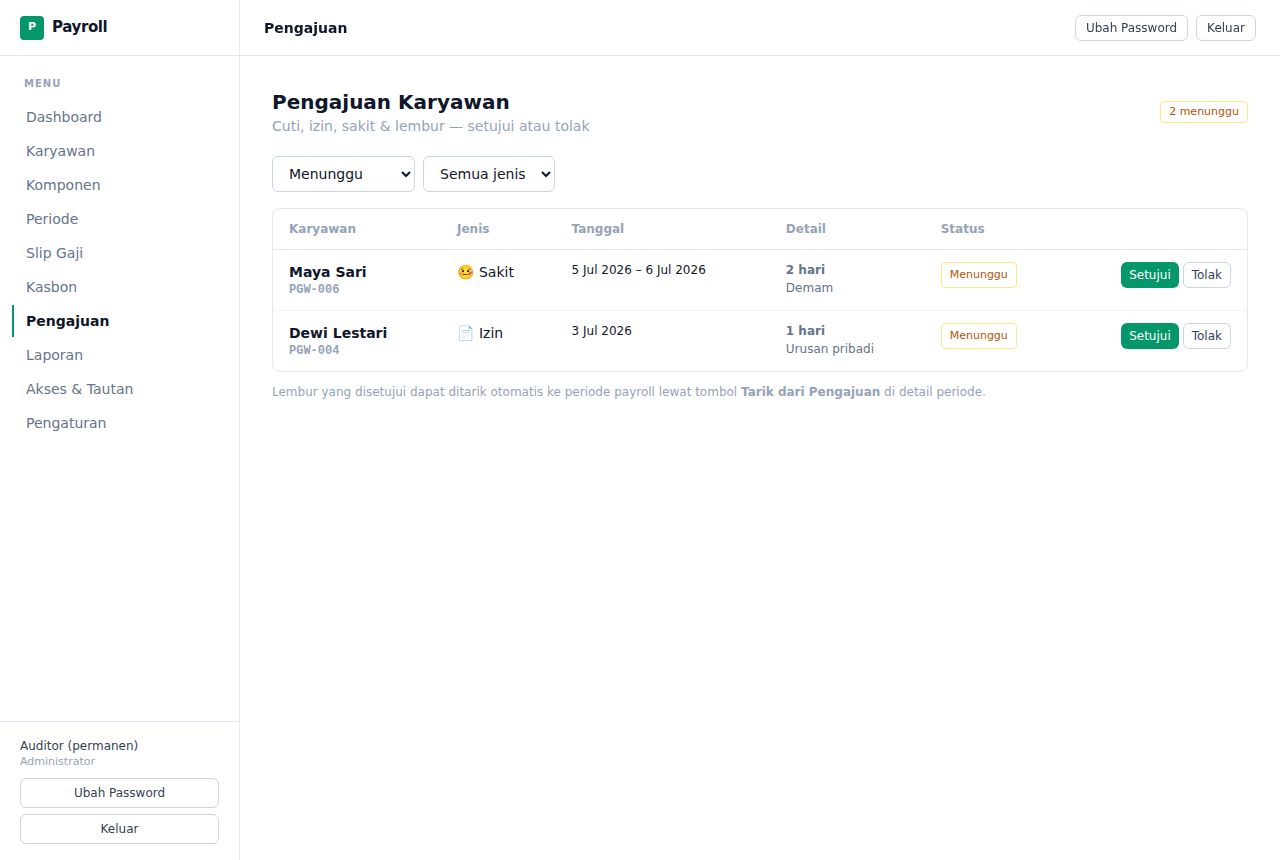Navigate to Periode in the sidebar
The height and width of the screenshot is (860, 1280).
coord(52,219)
